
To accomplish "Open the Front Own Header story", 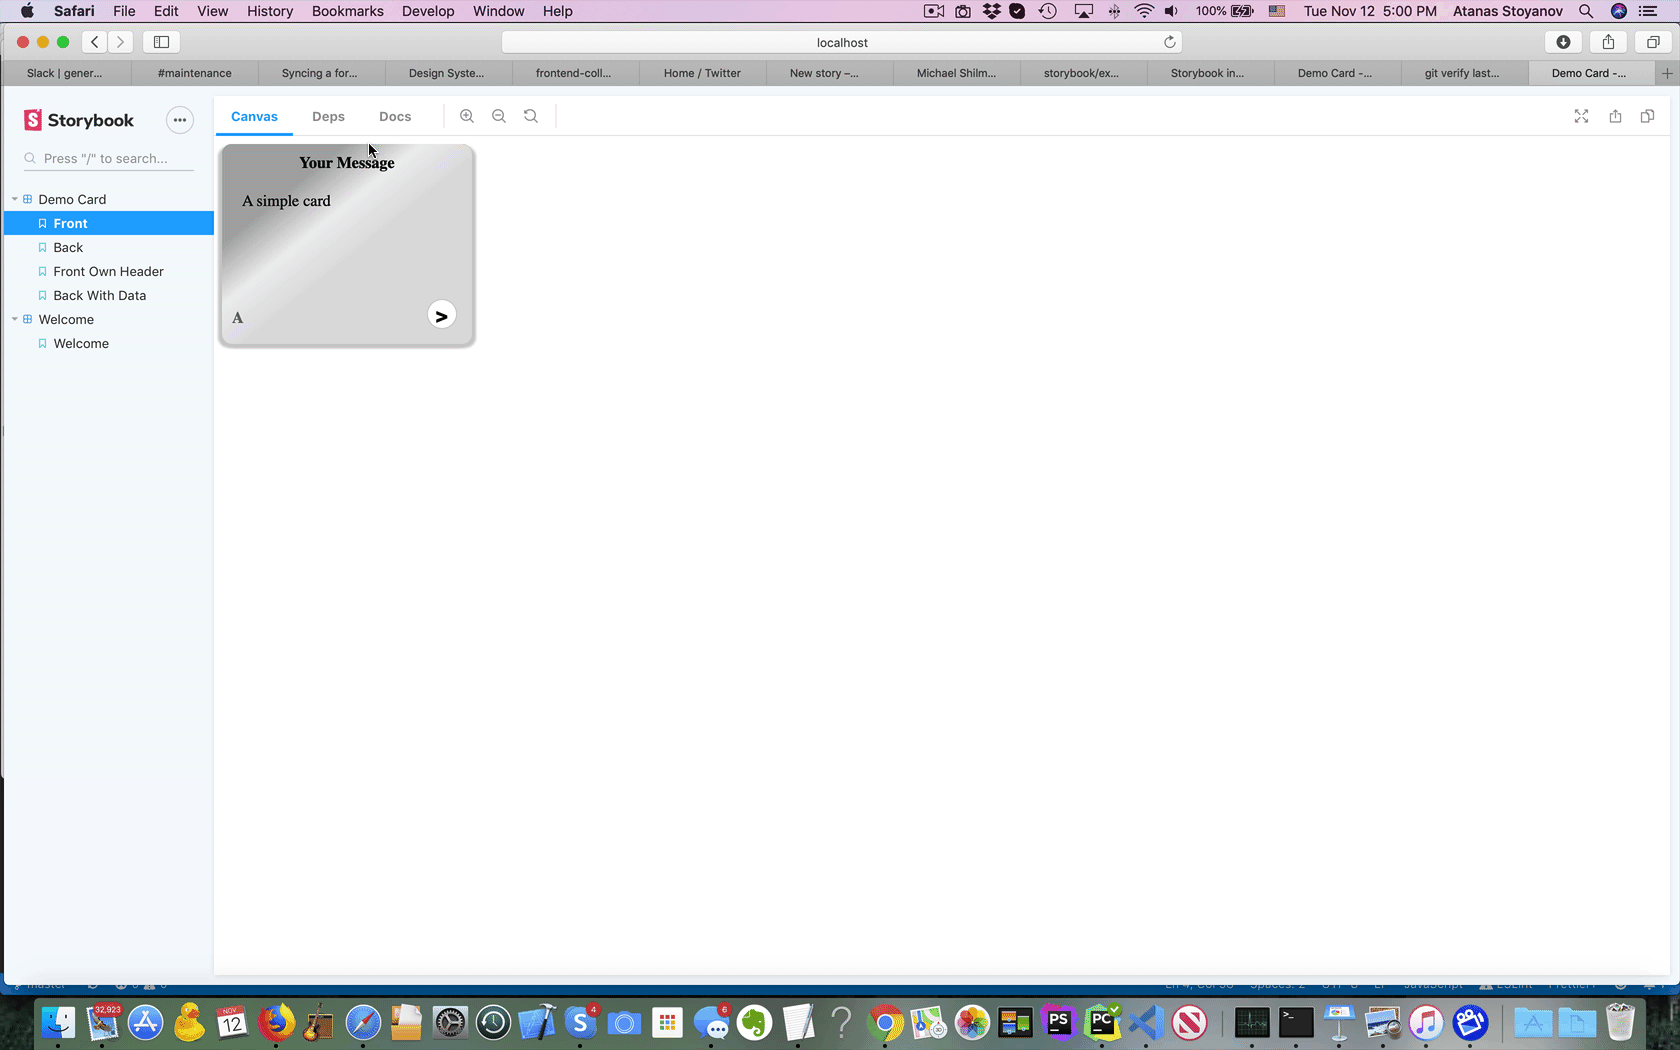I will point(108,271).
